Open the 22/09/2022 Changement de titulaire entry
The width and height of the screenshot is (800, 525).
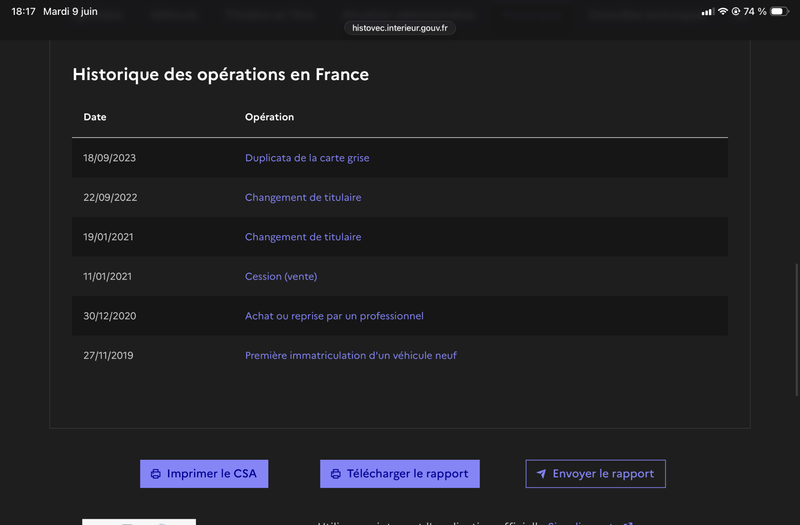click(303, 197)
